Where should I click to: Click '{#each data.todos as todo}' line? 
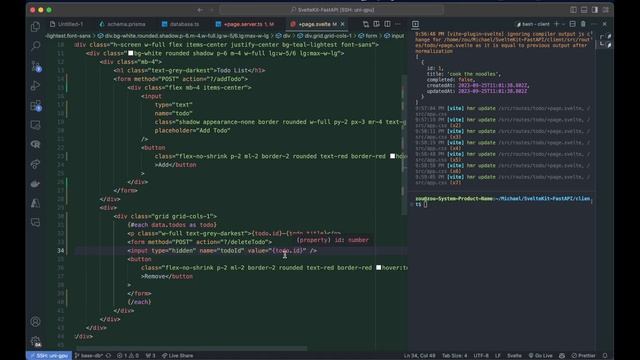pyautogui.click(x=172, y=224)
